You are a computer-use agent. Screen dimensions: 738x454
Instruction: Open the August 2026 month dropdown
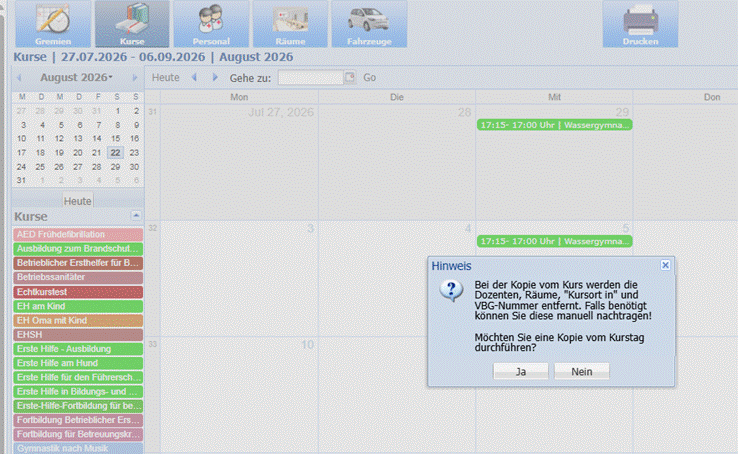tap(76, 77)
